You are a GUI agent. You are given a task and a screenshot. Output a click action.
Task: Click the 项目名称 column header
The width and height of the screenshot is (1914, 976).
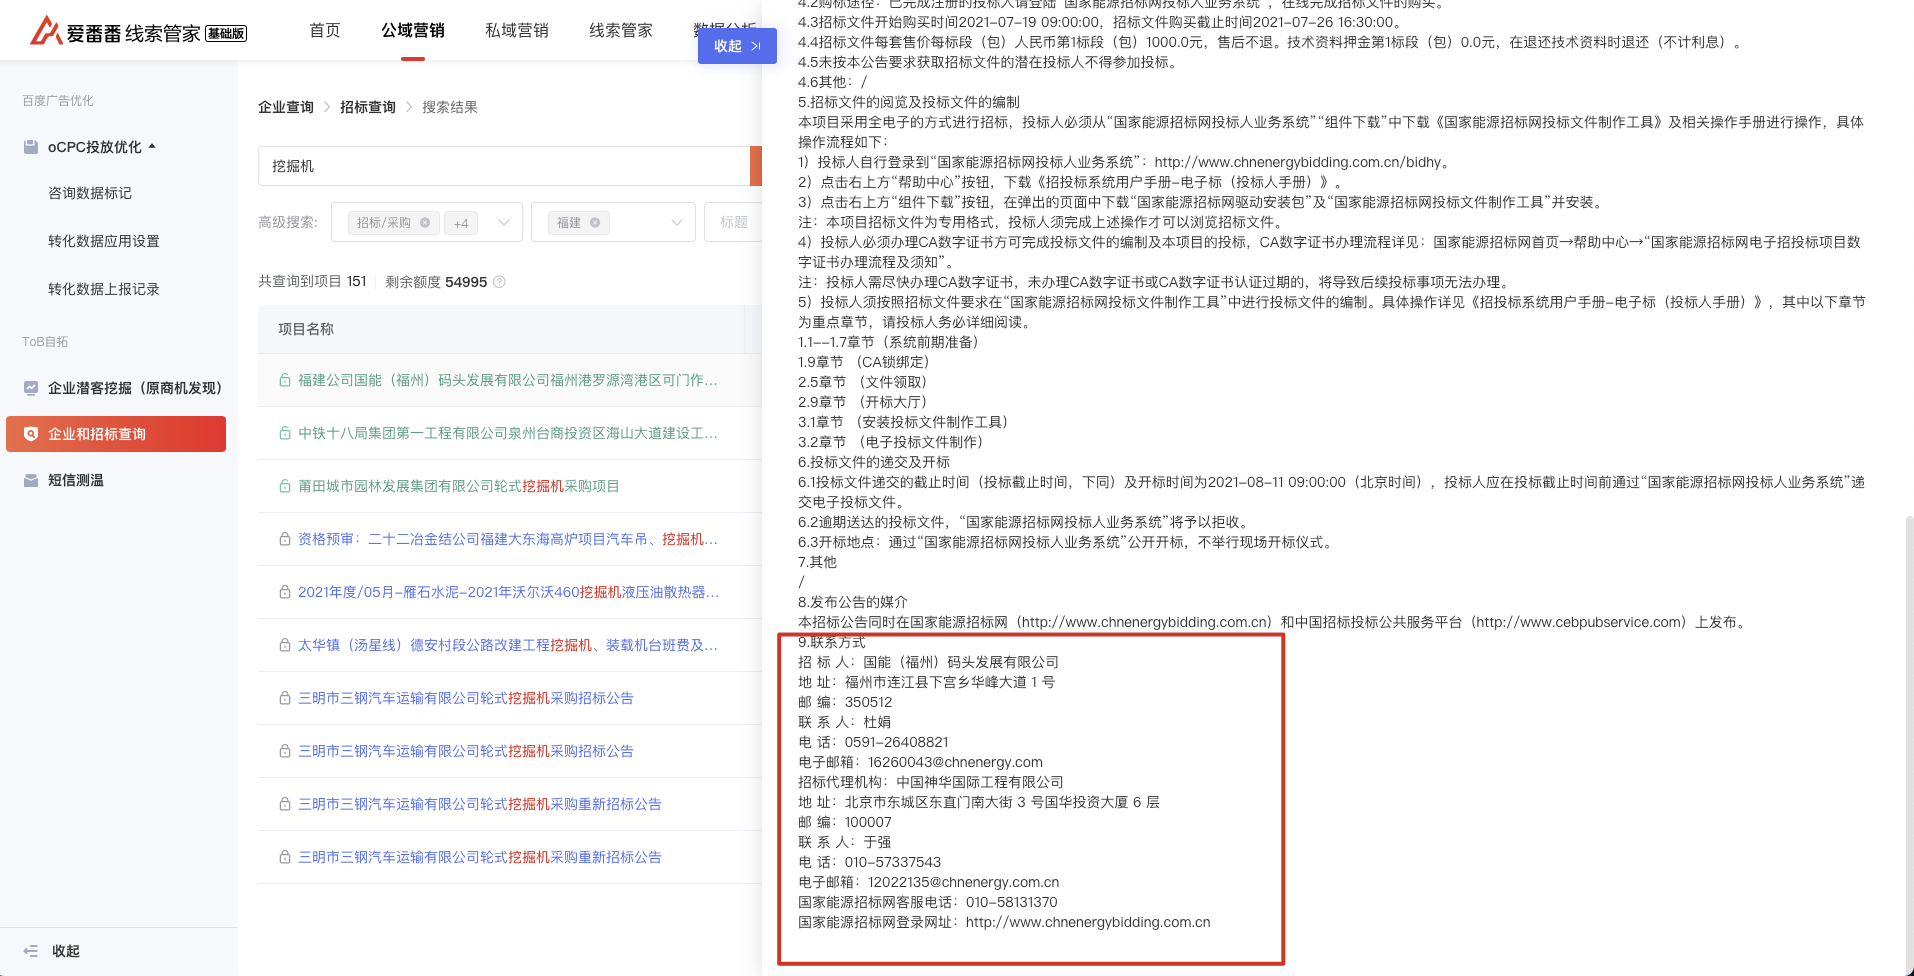point(306,329)
